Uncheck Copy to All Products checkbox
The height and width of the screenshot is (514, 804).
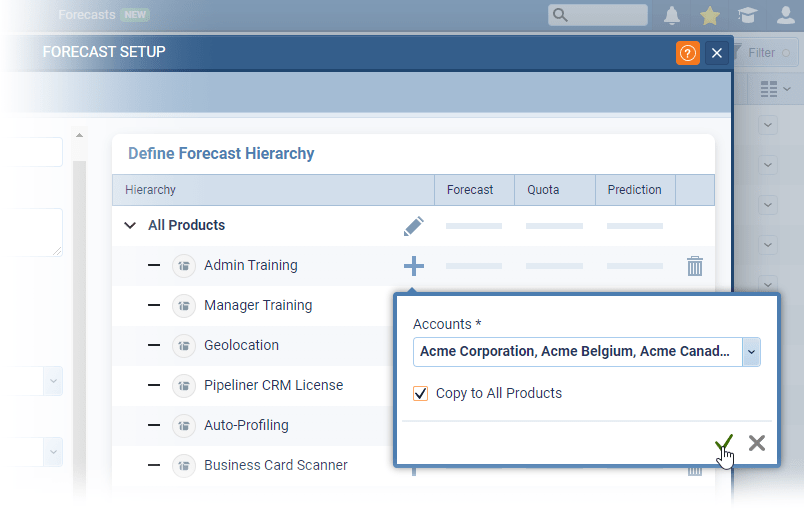pos(421,394)
